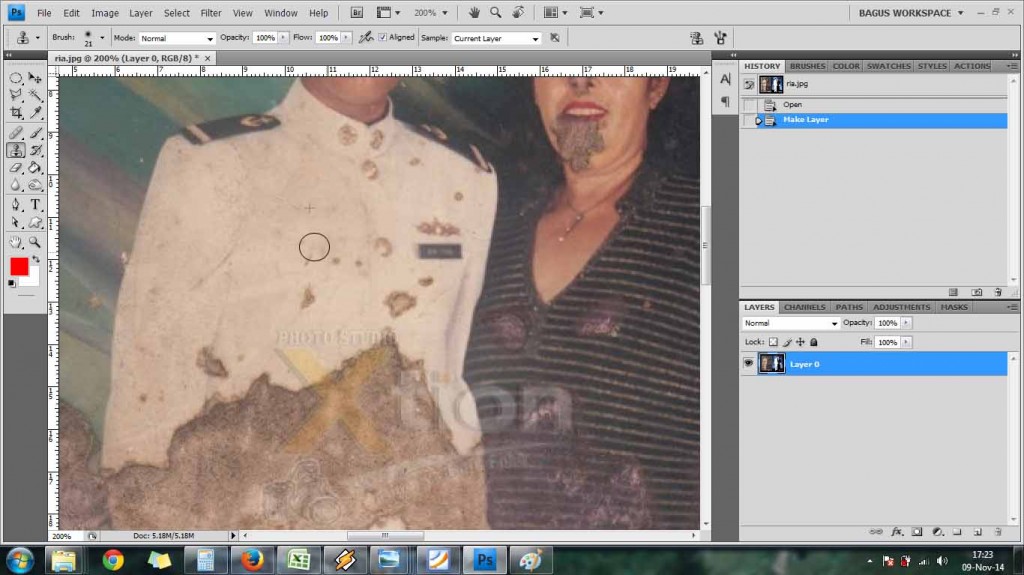Screen dimensions: 1024x575
Task: Select the Eraser tool
Action: 16,167
